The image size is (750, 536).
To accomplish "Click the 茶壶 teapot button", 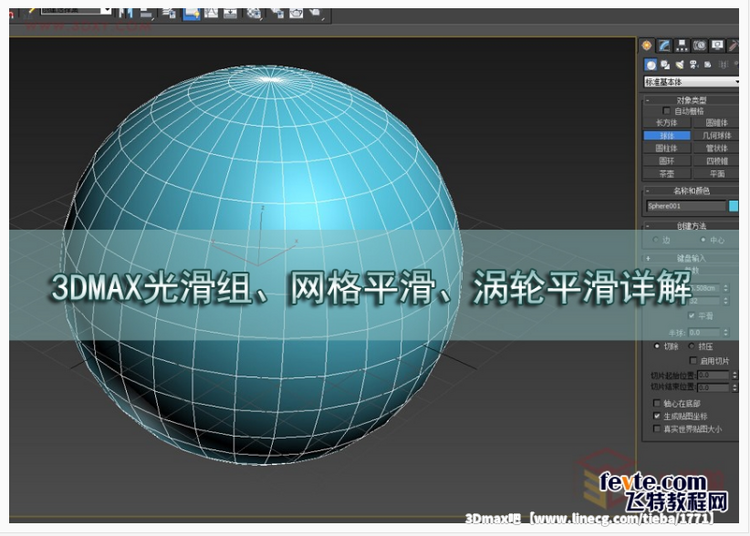I will [666, 174].
